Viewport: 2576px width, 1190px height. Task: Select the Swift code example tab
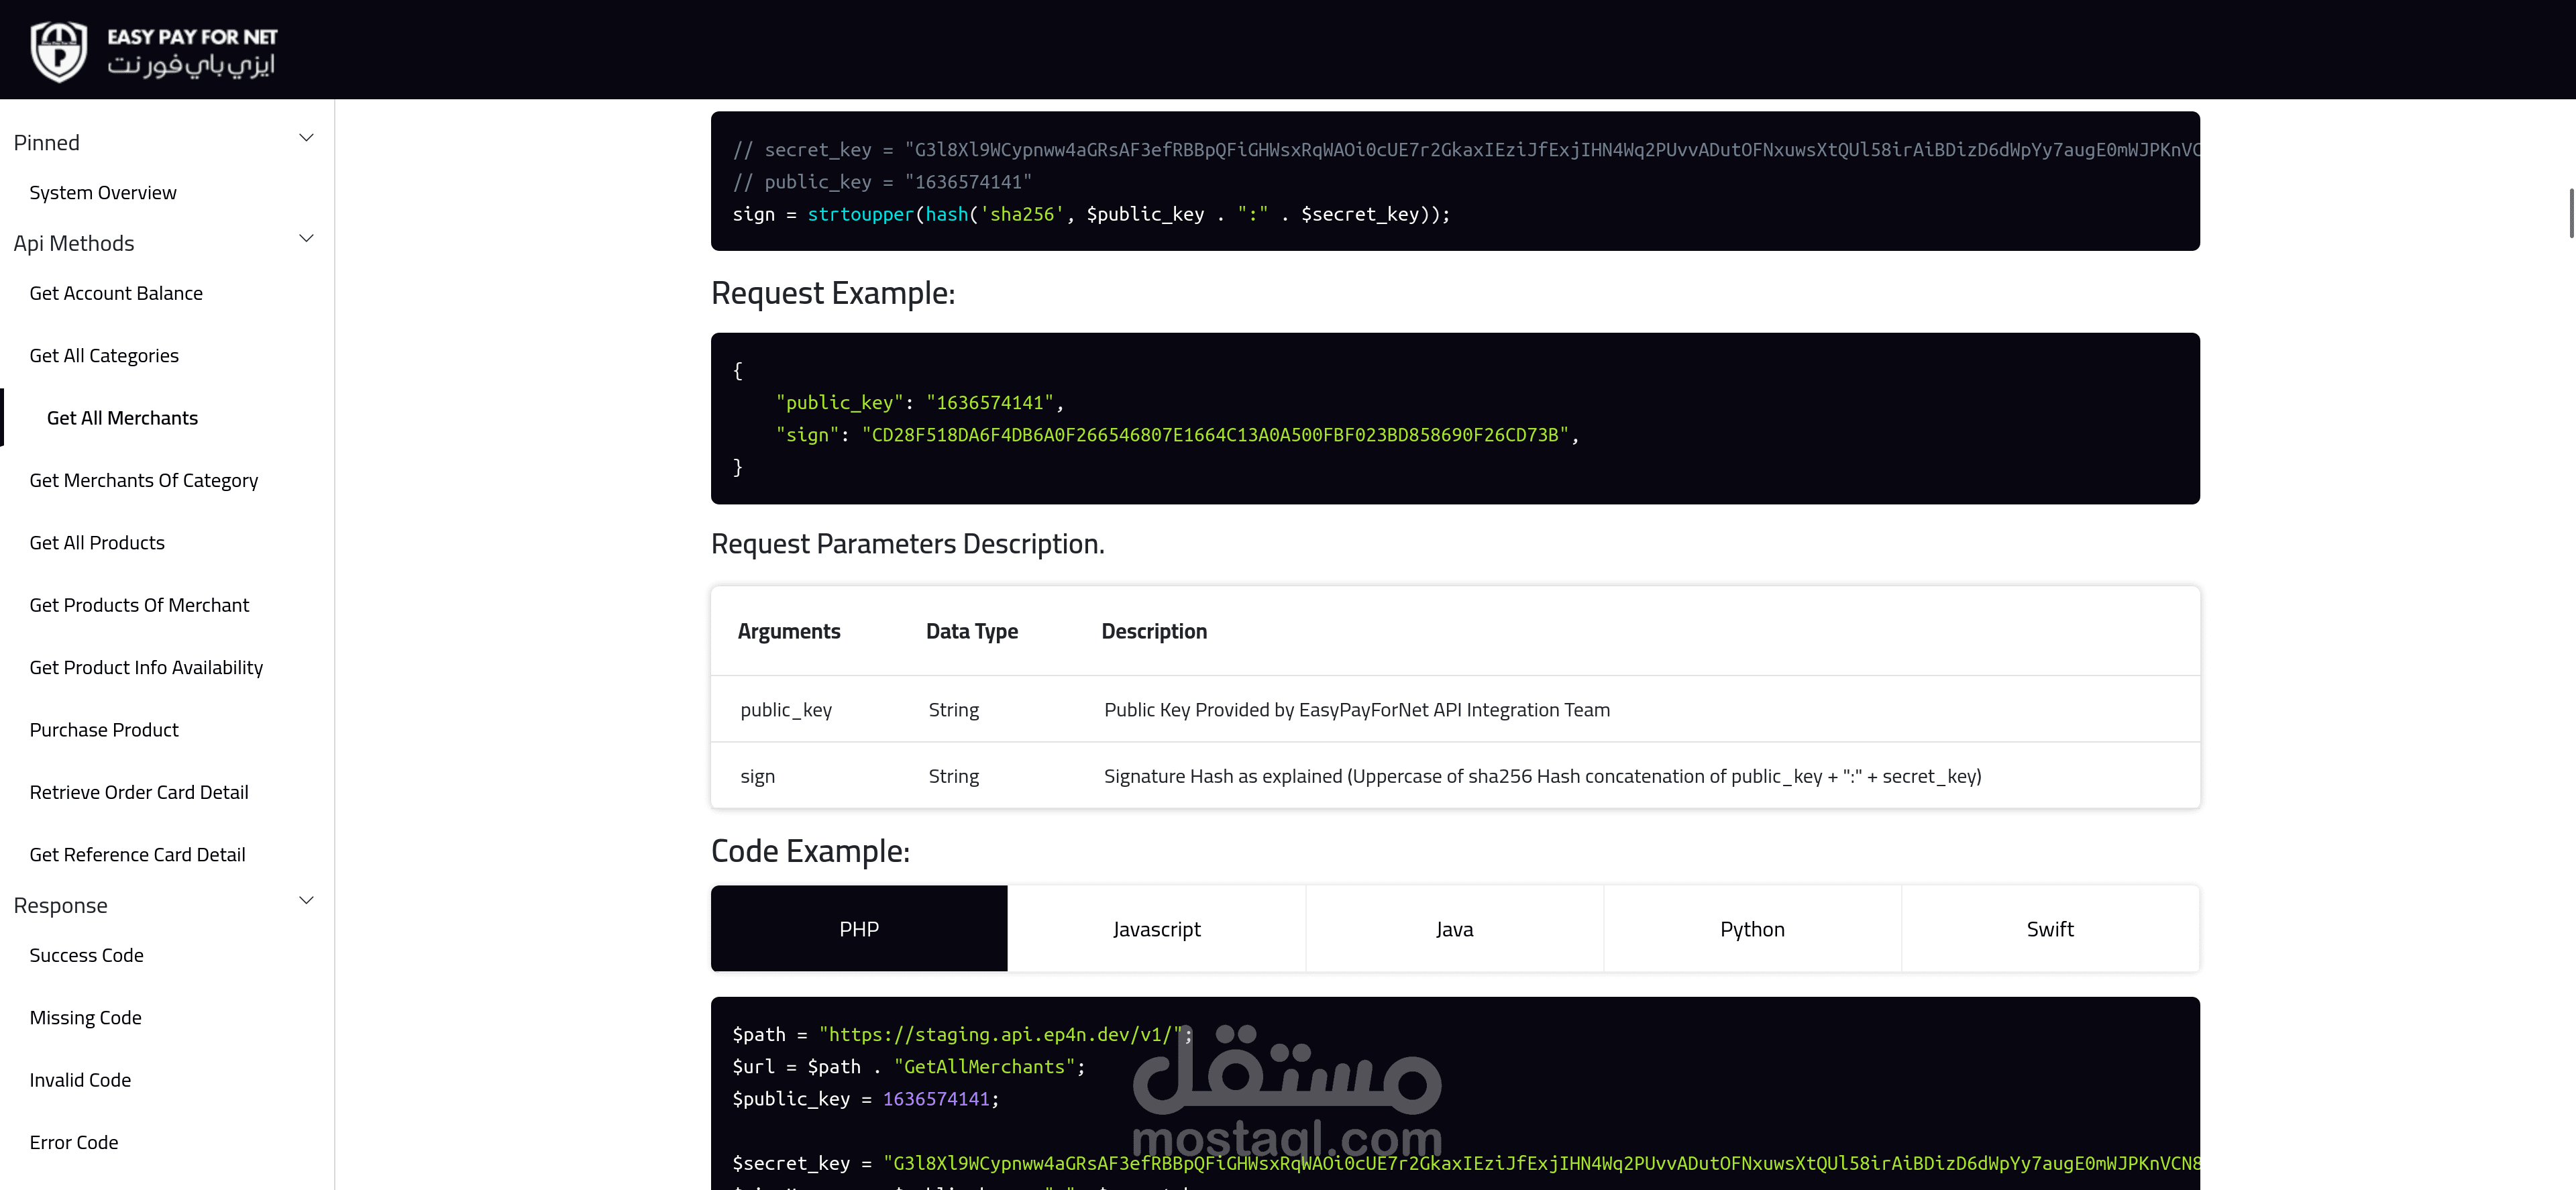tap(2050, 929)
